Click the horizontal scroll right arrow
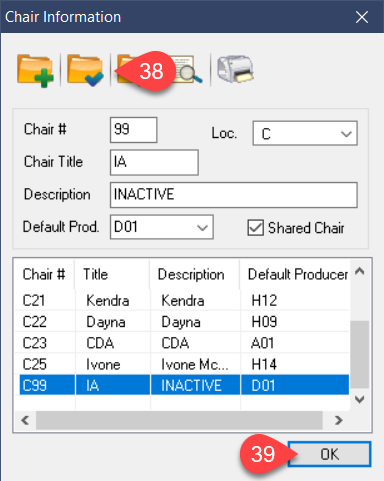The height and width of the screenshot is (481, 384). [339, 420]
